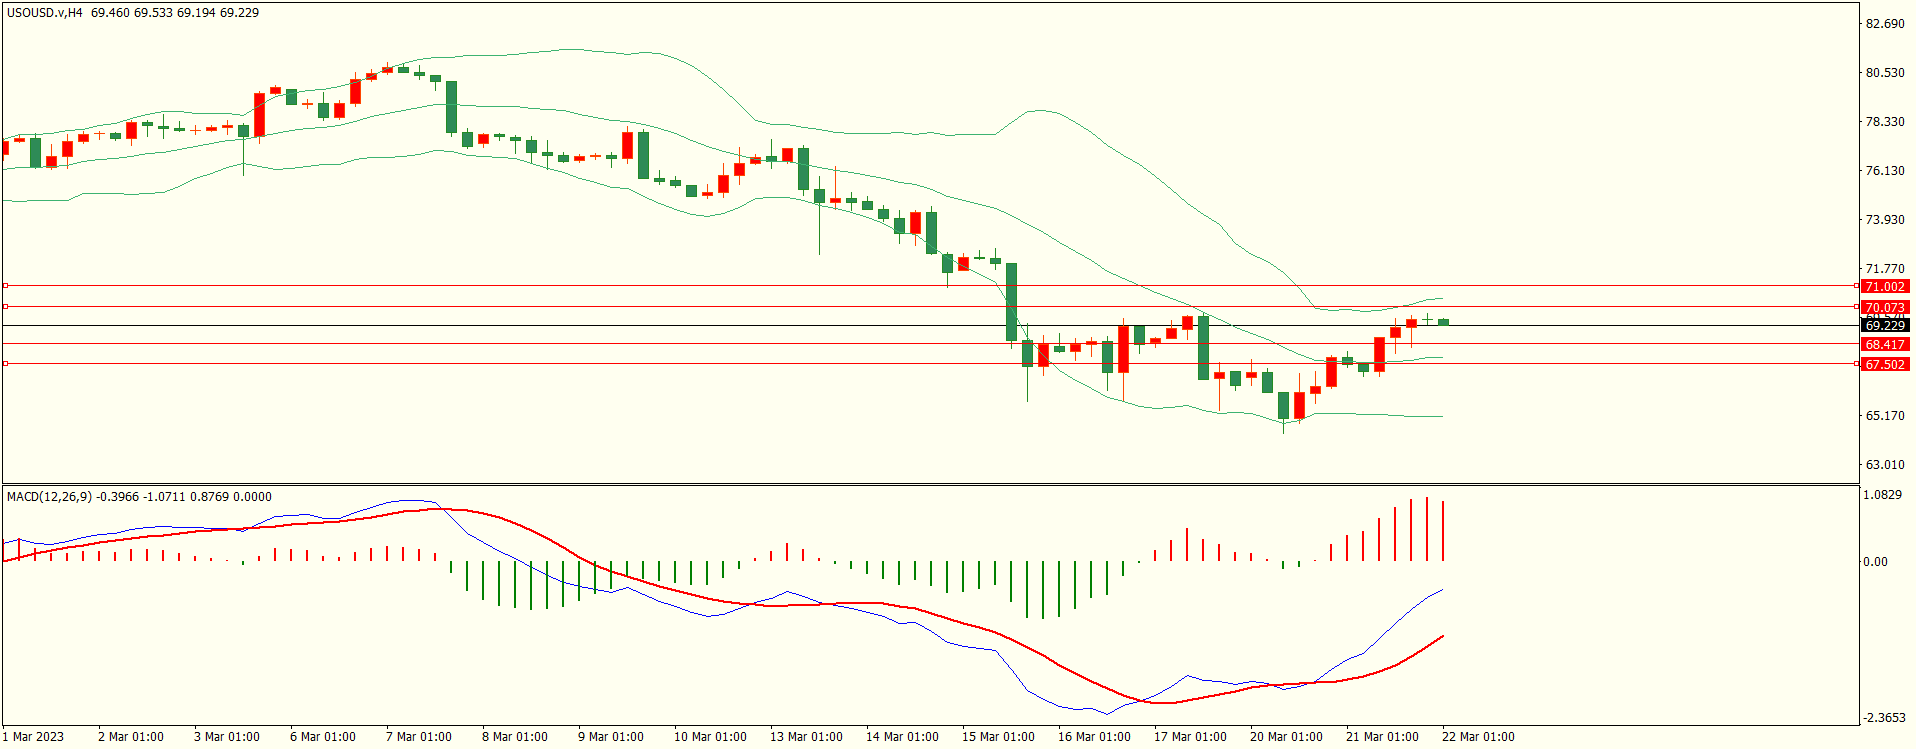Select the horizontal line at 67.502
This screenshot has height=749, width=1916.
point(930,364)
